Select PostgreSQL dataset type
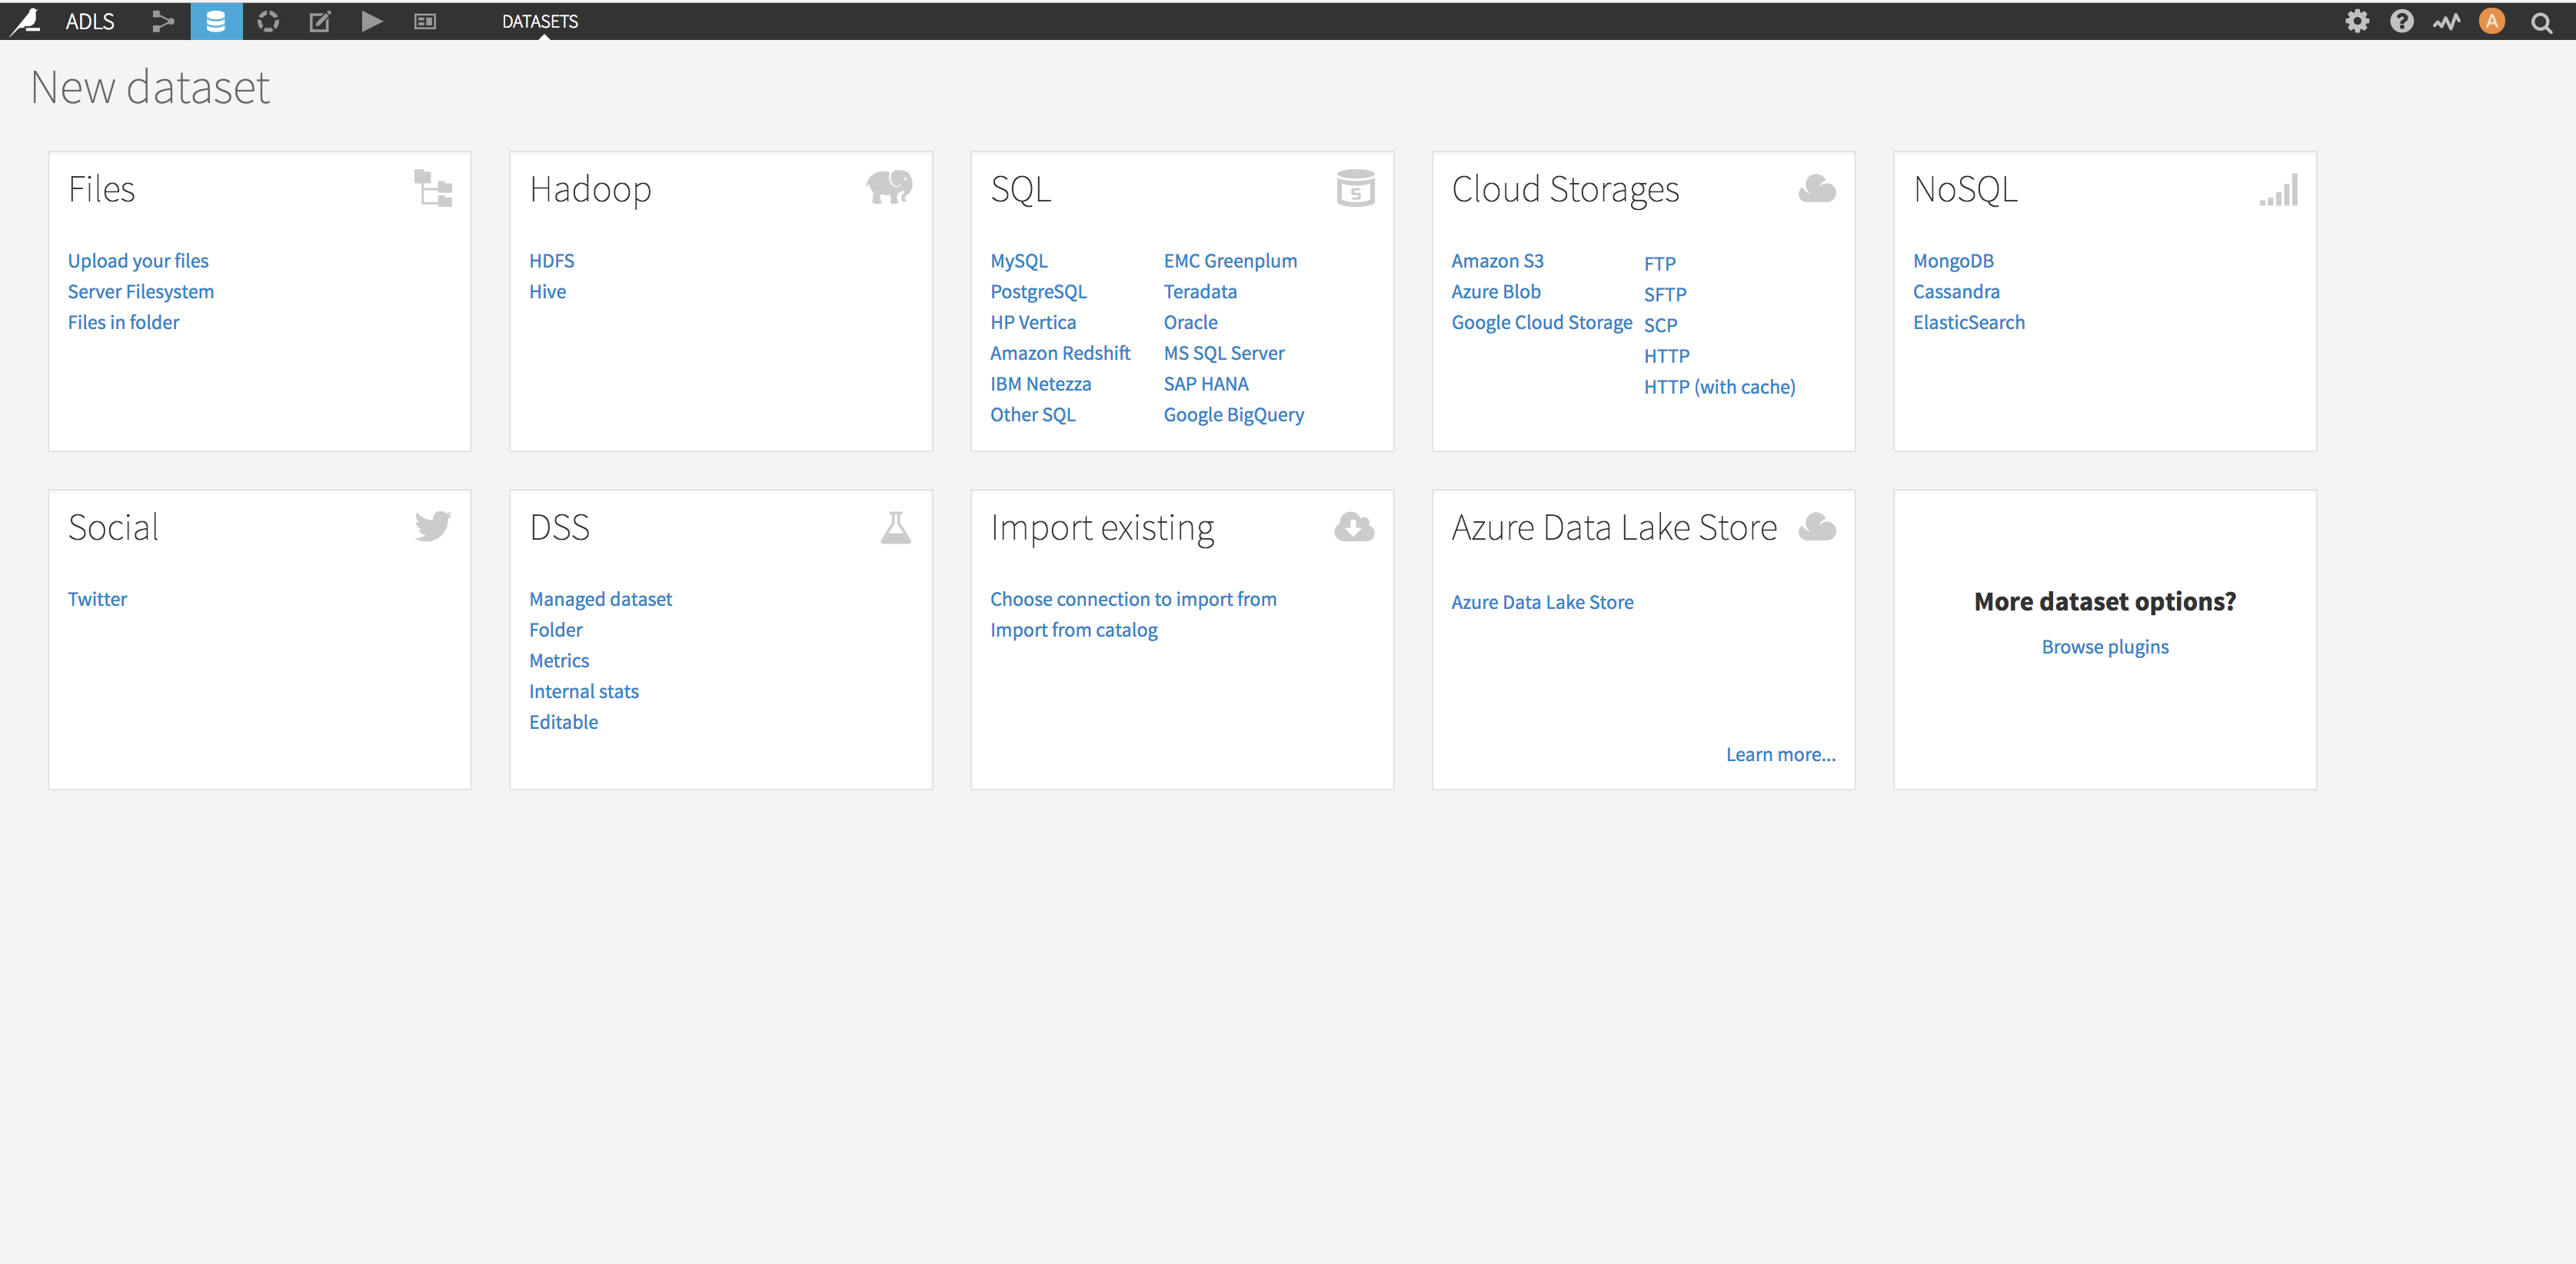The height and width of the screenshot is (1264, 2576). (1038, 292)
